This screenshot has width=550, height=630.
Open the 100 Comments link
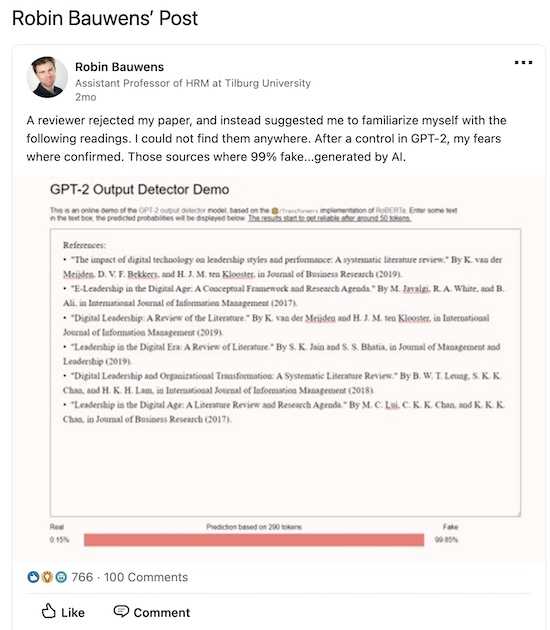click(x=146, y=577)
